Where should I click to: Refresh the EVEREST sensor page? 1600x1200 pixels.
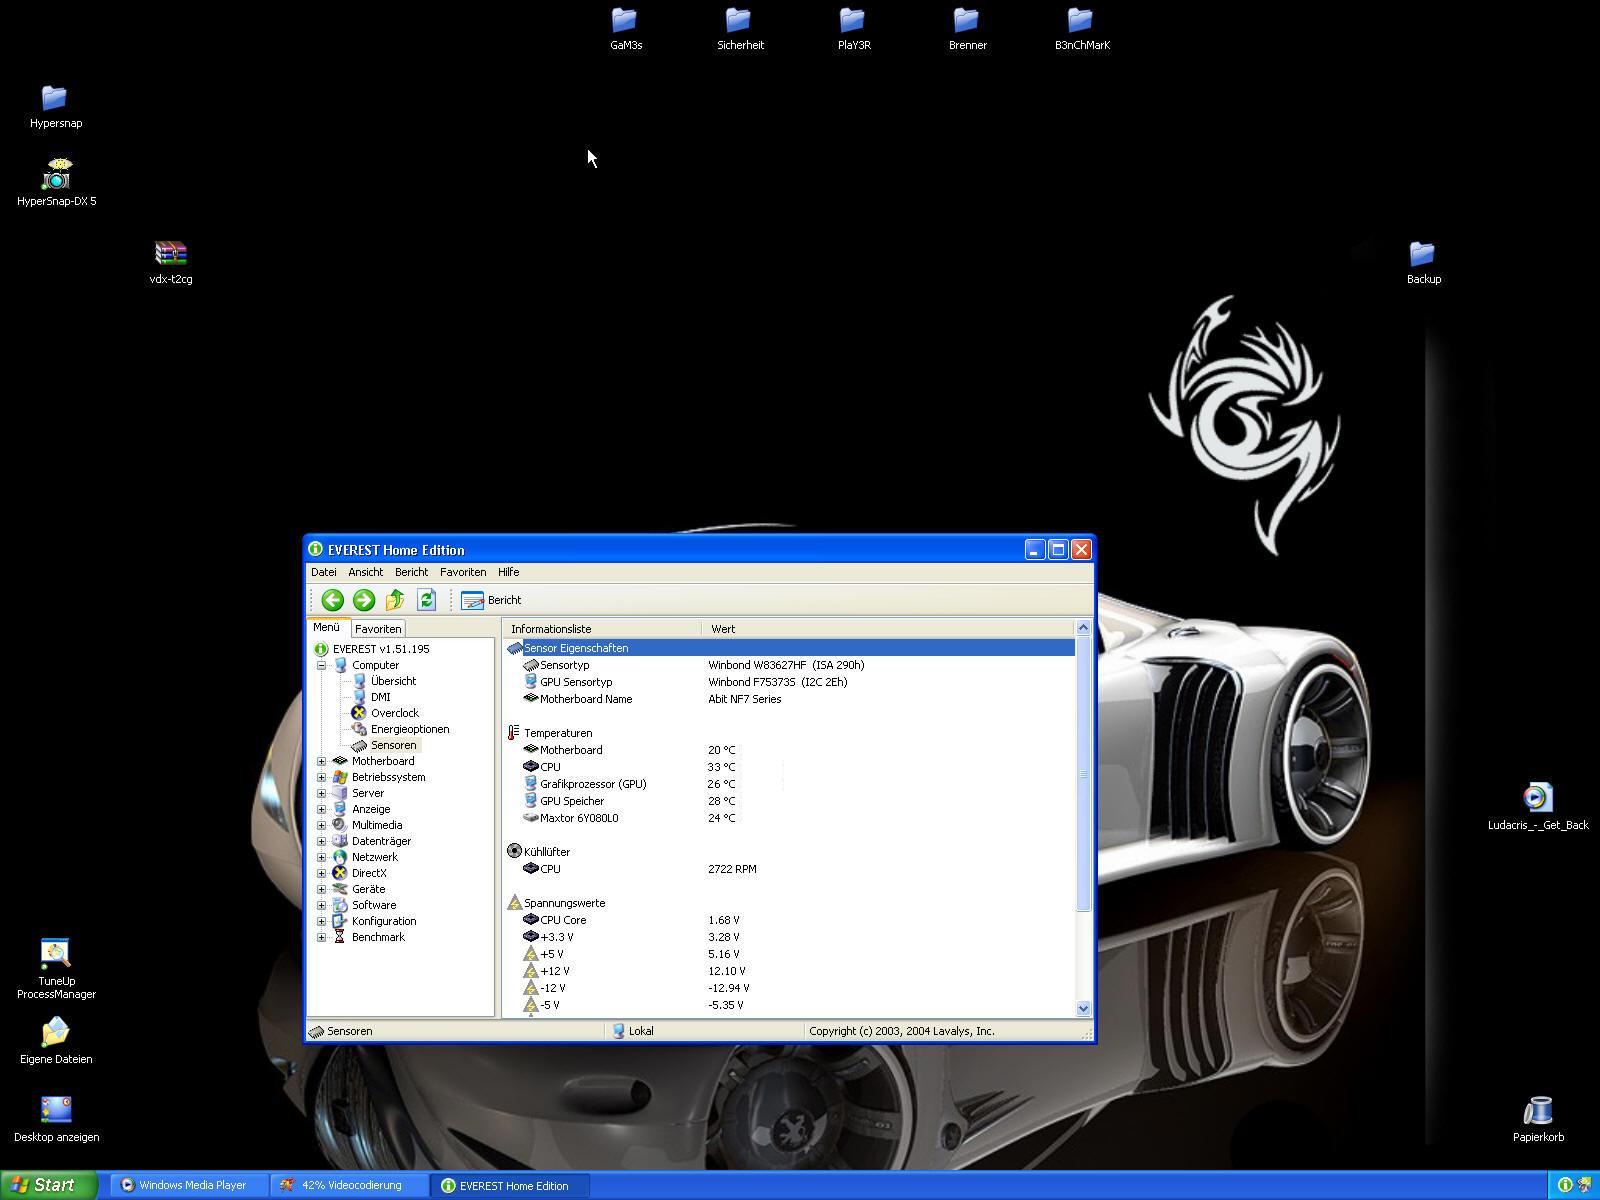pyautogui.click(x=426, y=600)
